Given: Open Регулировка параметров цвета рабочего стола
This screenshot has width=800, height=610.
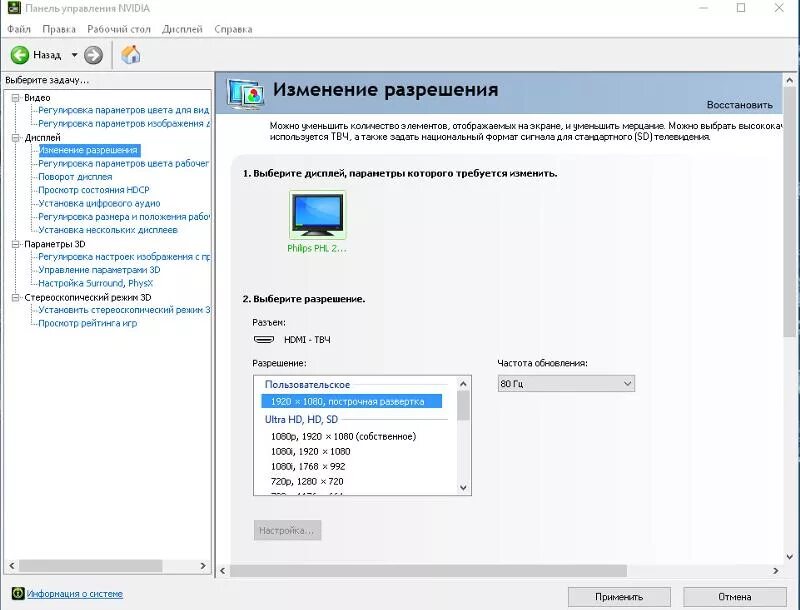Looking at the screenshot, I should coord(123,163).
